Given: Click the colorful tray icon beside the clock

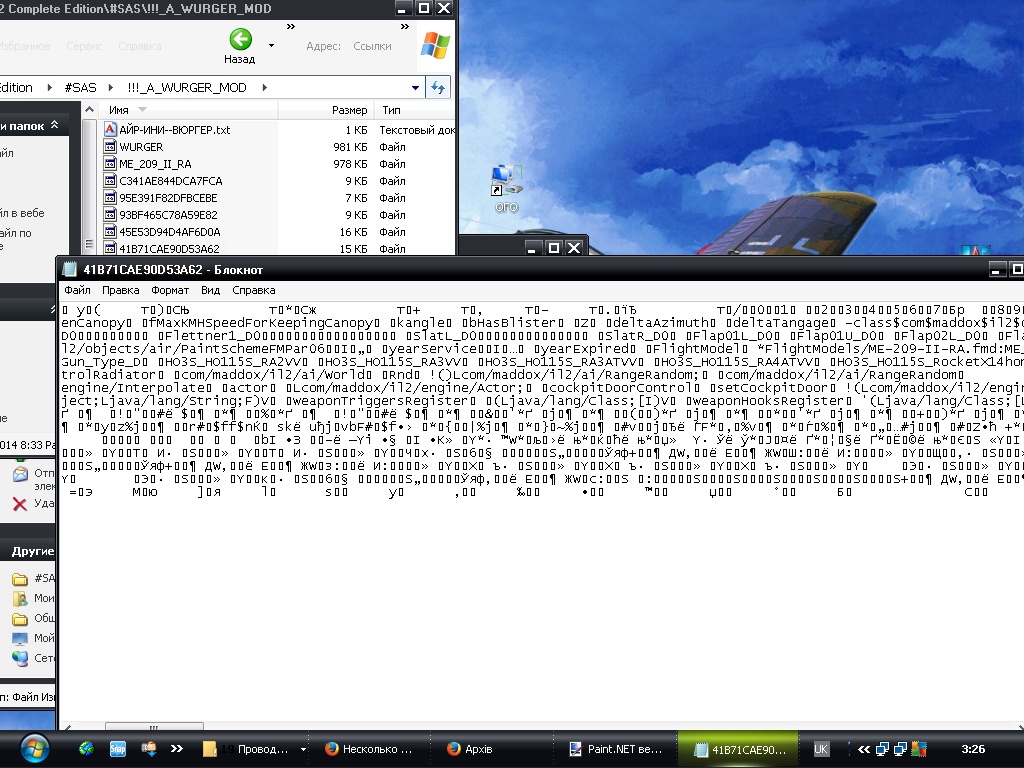Looking at the screenshot, I should [x=919, y=749].
